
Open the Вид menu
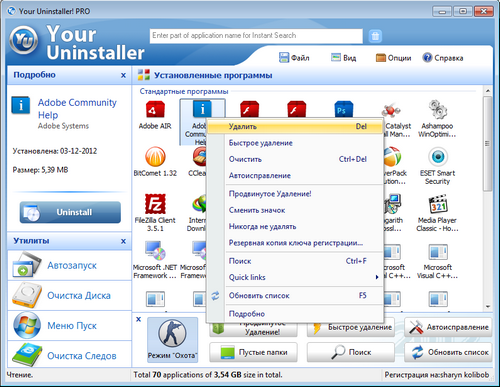(x=344, y=58)
